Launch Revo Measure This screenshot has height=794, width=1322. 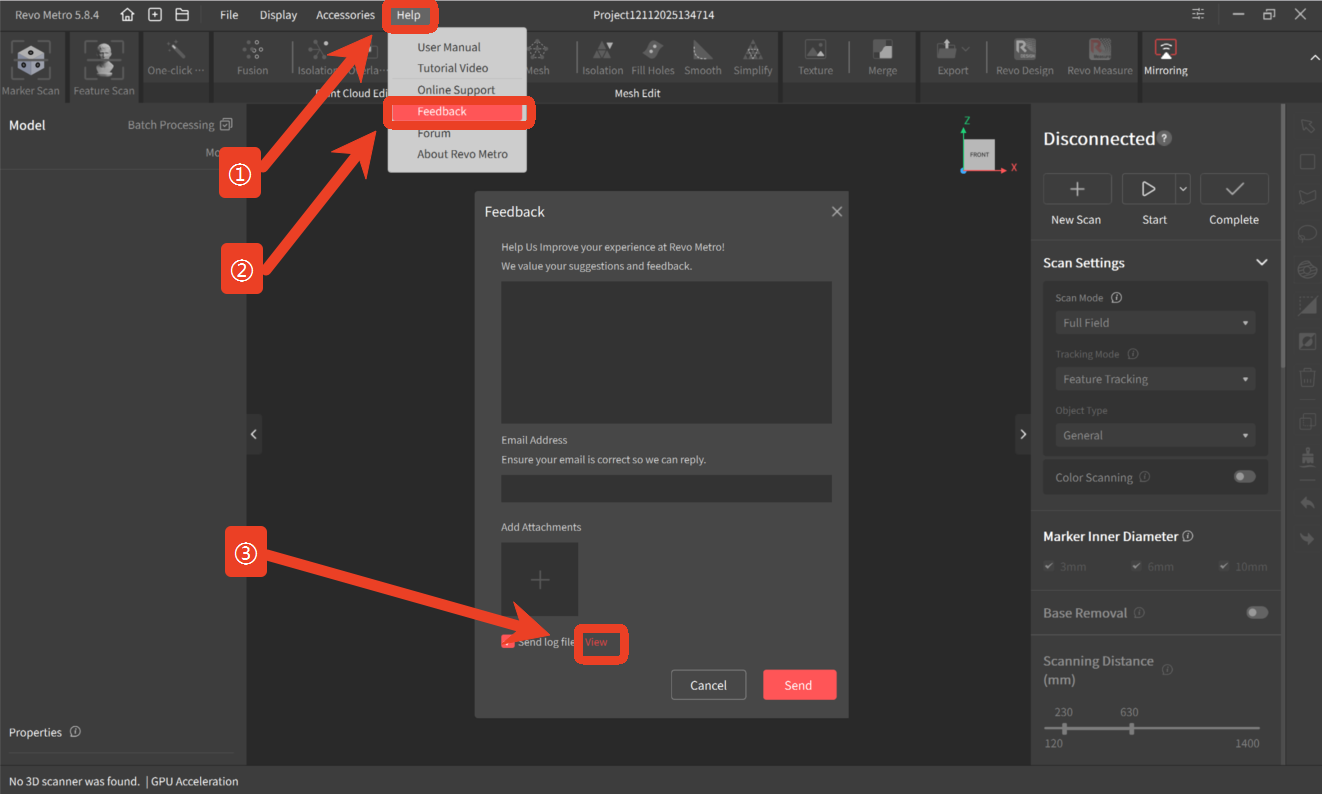(x=1100, y=57)
